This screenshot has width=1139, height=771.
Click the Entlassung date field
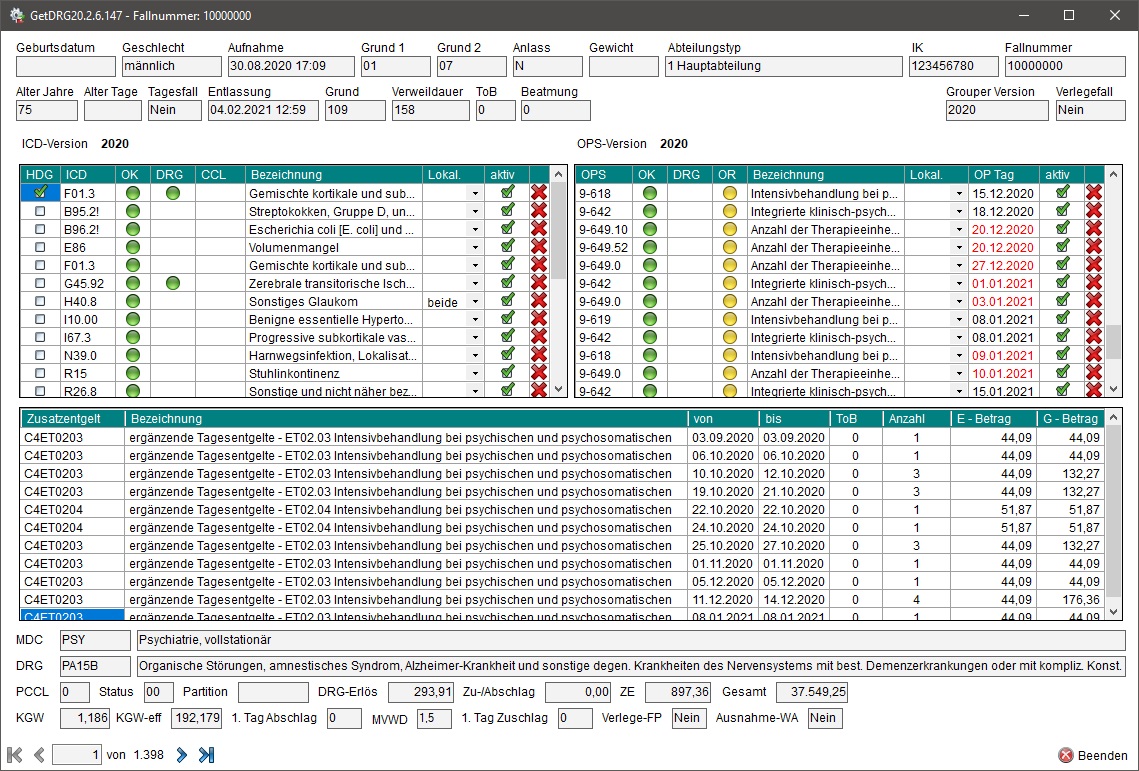click(262, 110)
